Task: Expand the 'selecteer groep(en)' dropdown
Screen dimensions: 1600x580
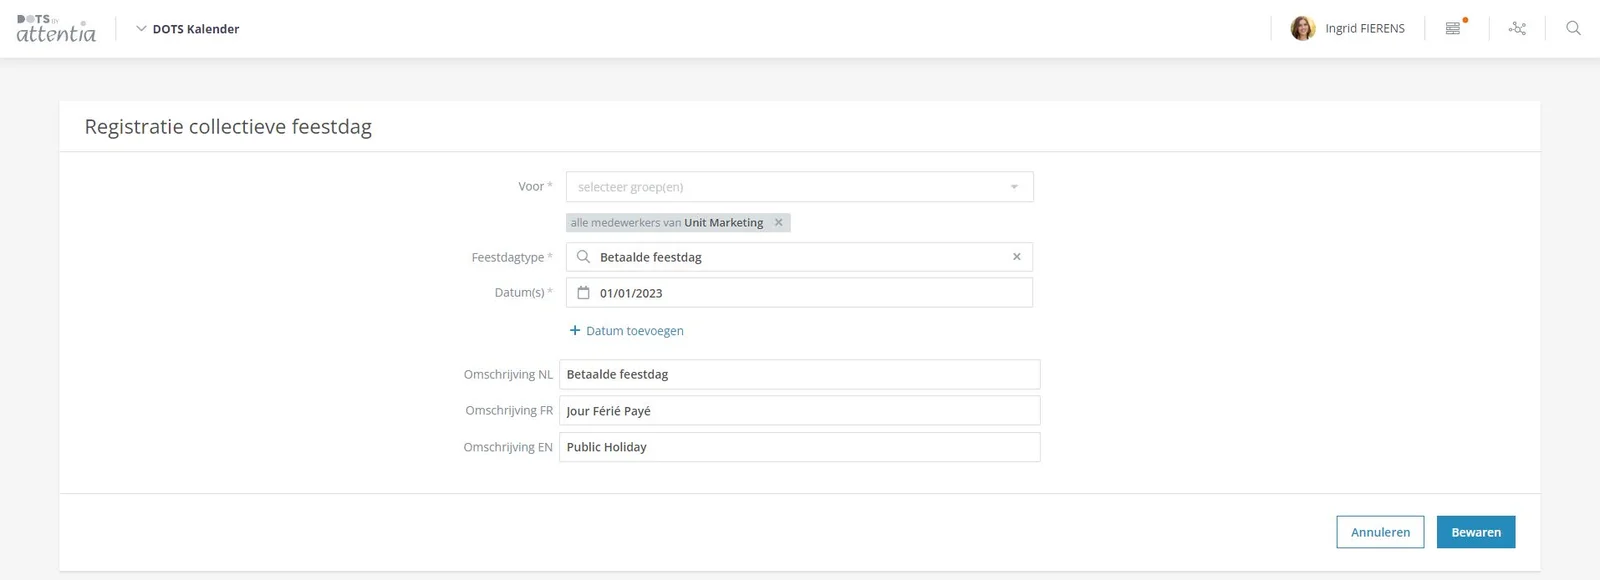Action: pyautogui.click(x=800, y=187)
